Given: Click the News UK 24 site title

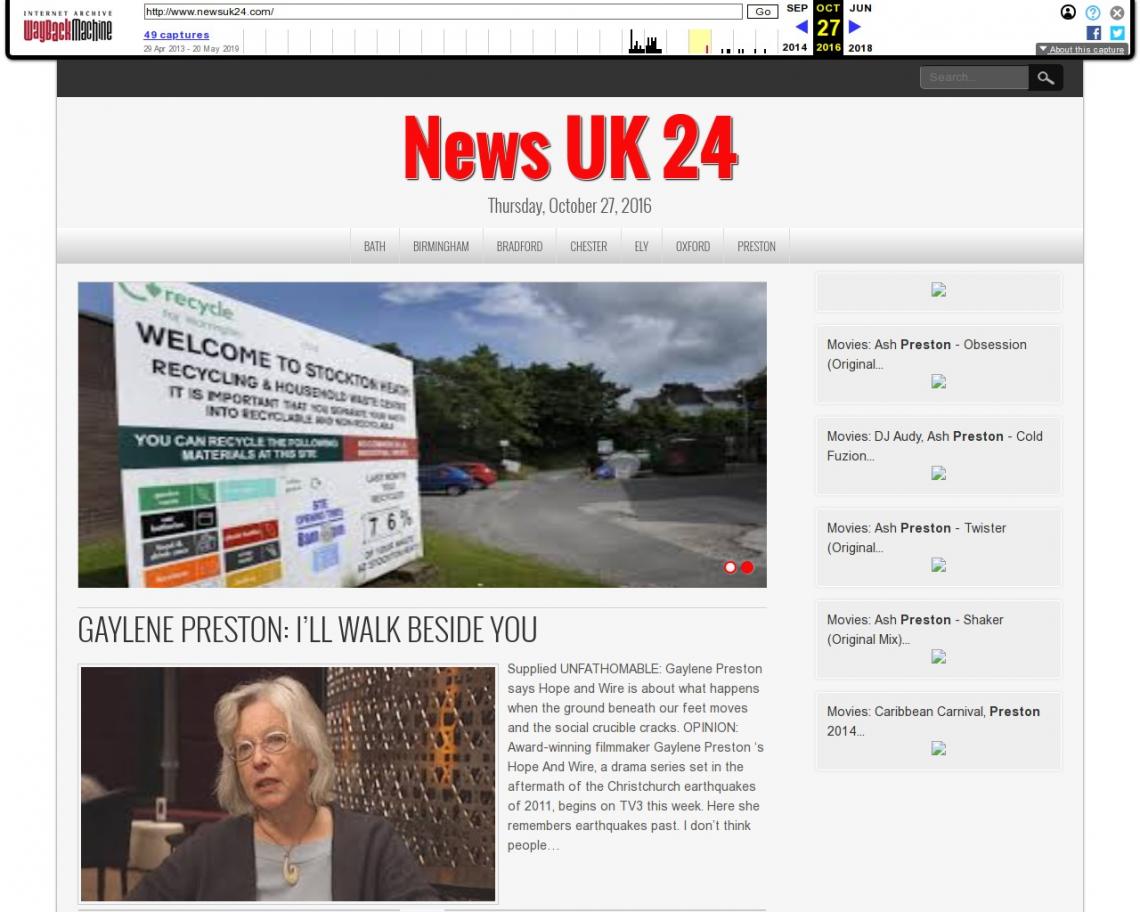Looking at the screenshot, I should 570,148.
